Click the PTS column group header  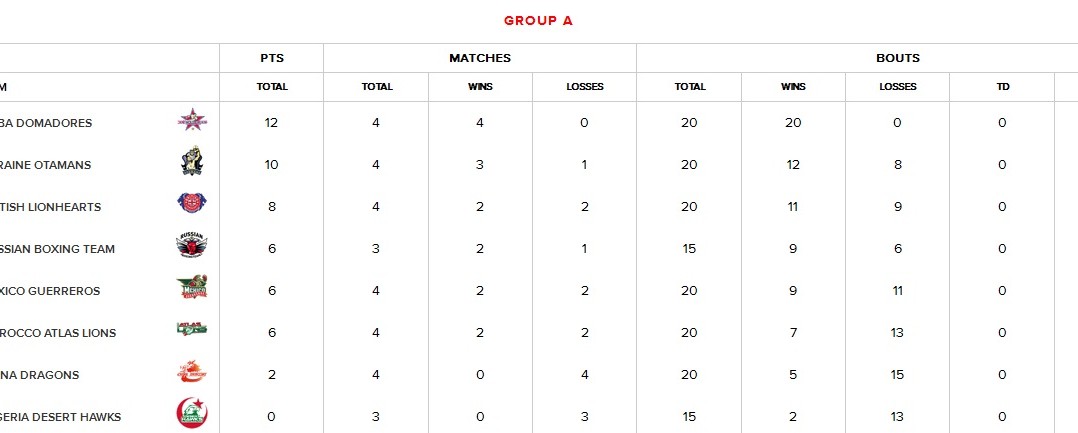272,58
